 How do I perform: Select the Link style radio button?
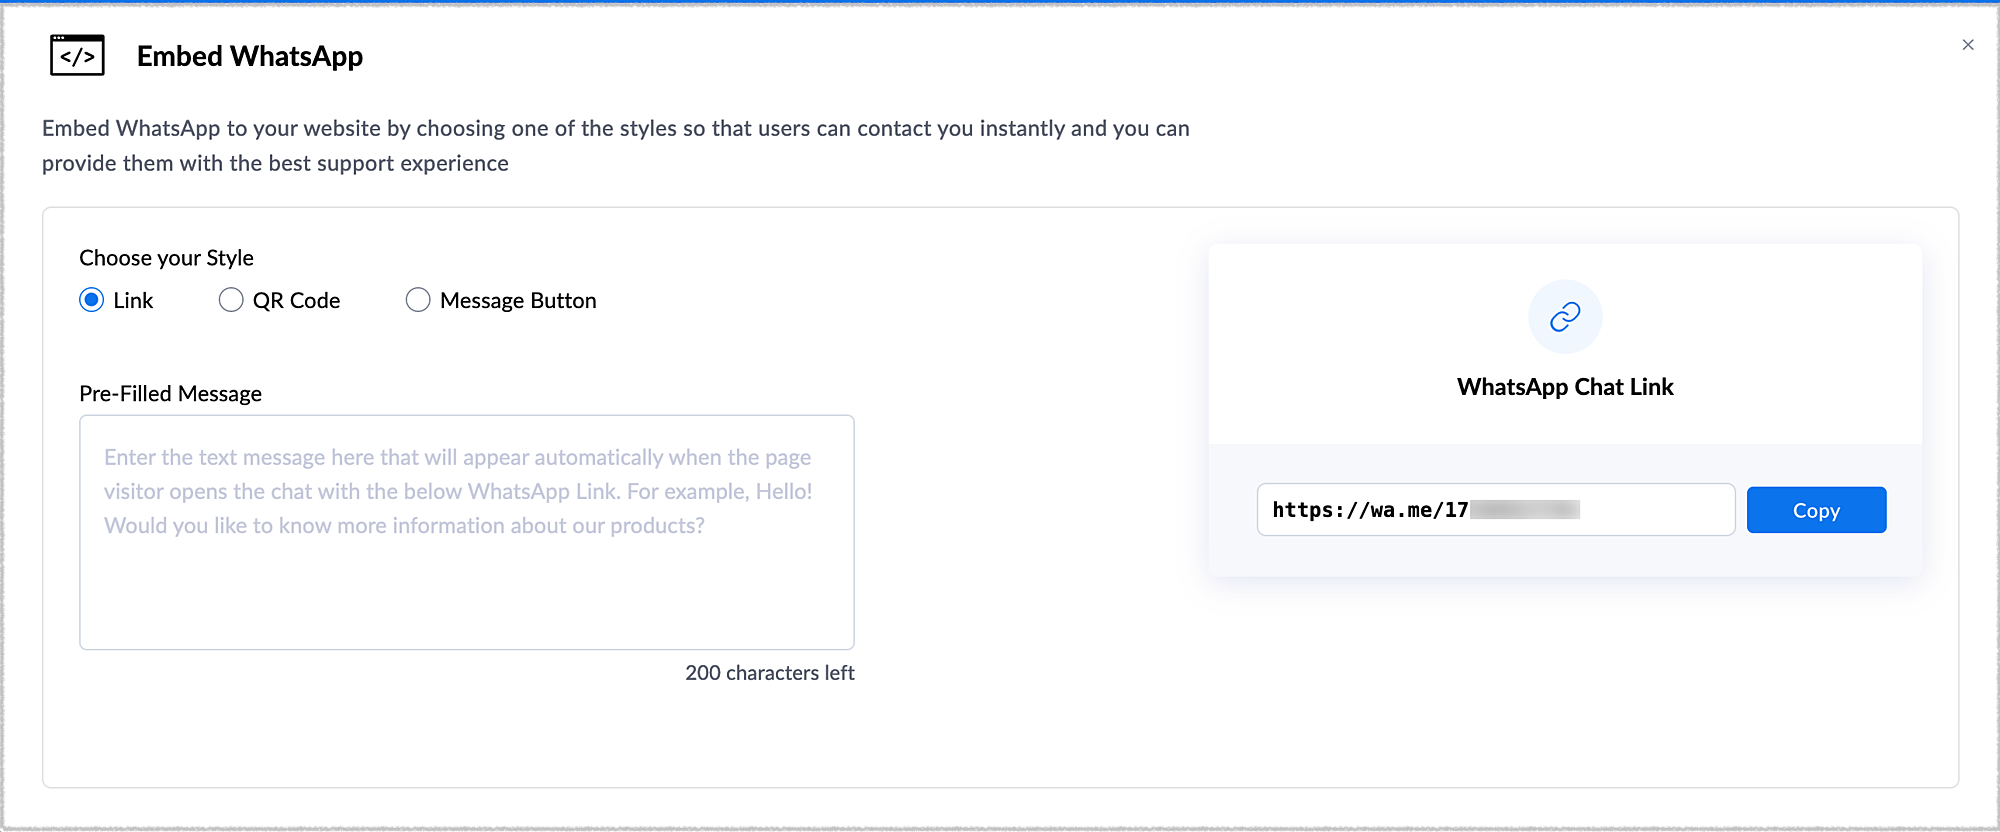[92, 300]
